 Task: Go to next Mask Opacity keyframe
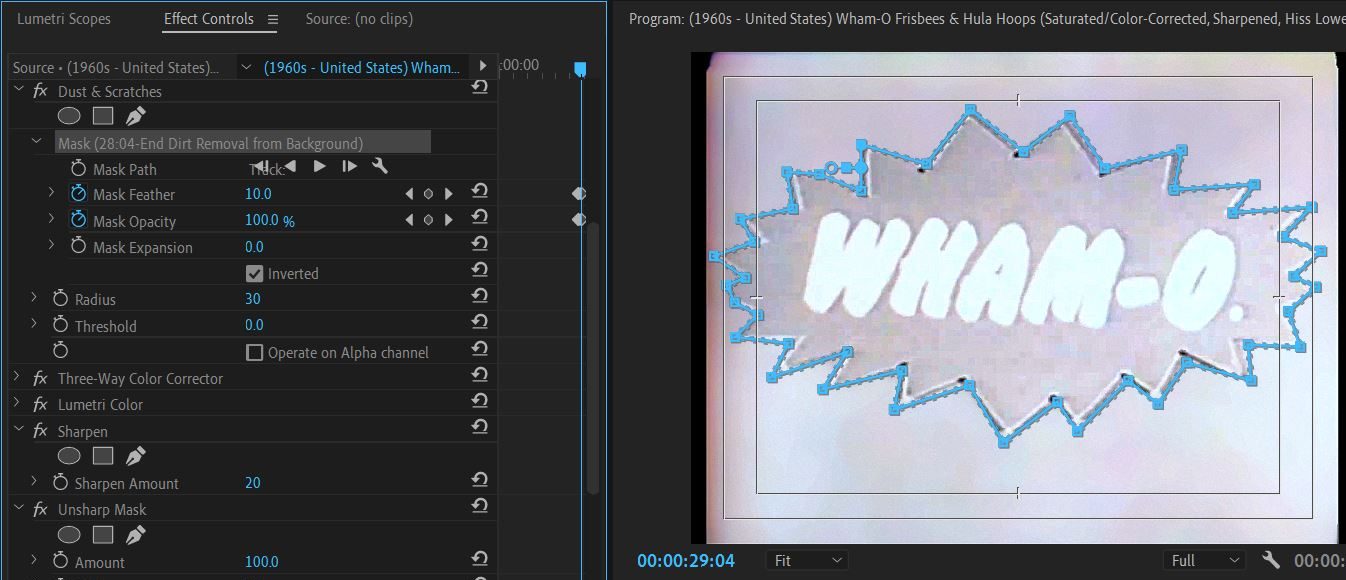[449, 220]
